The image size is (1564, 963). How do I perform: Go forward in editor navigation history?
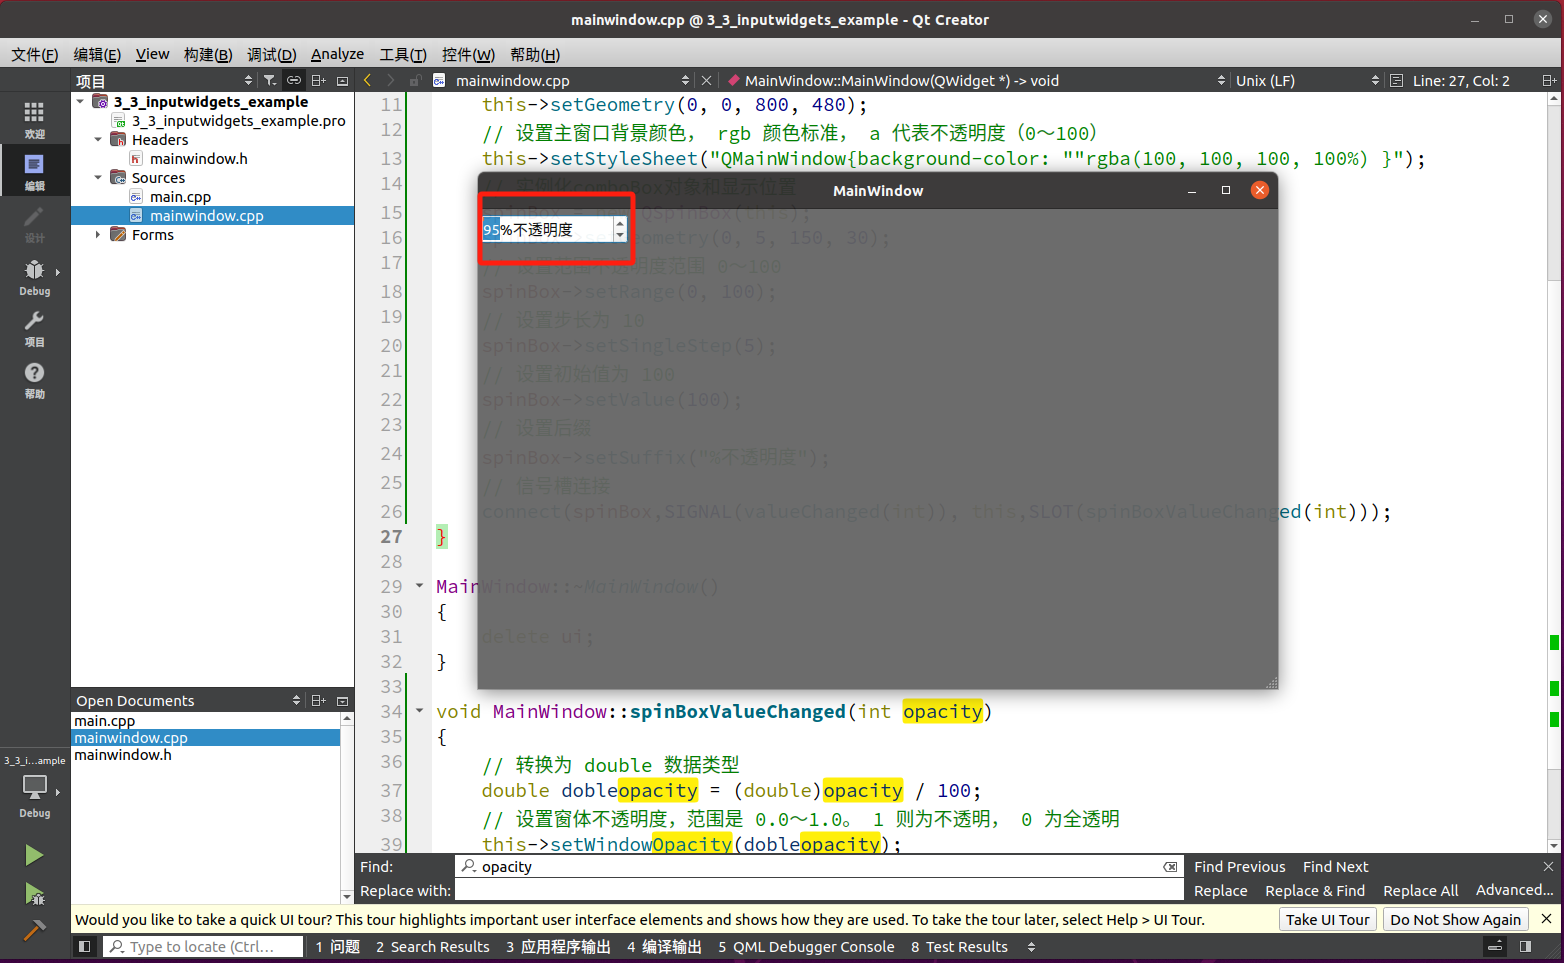(x=391, y=80)
